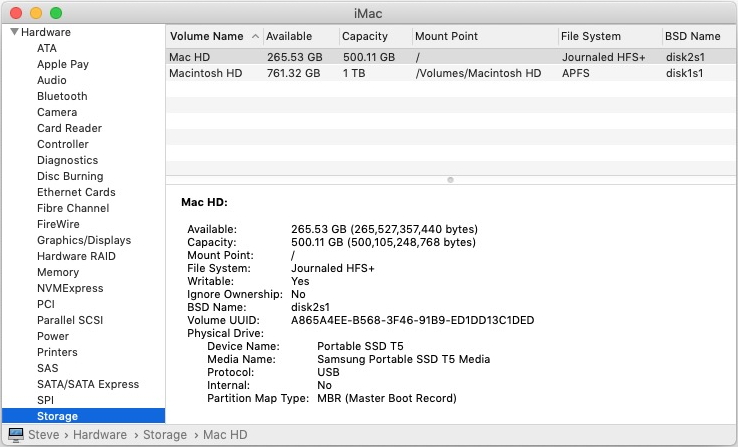Click the computer icon in path bar
The width and height of the screenshot is (738, 447).
click(16, 434)
